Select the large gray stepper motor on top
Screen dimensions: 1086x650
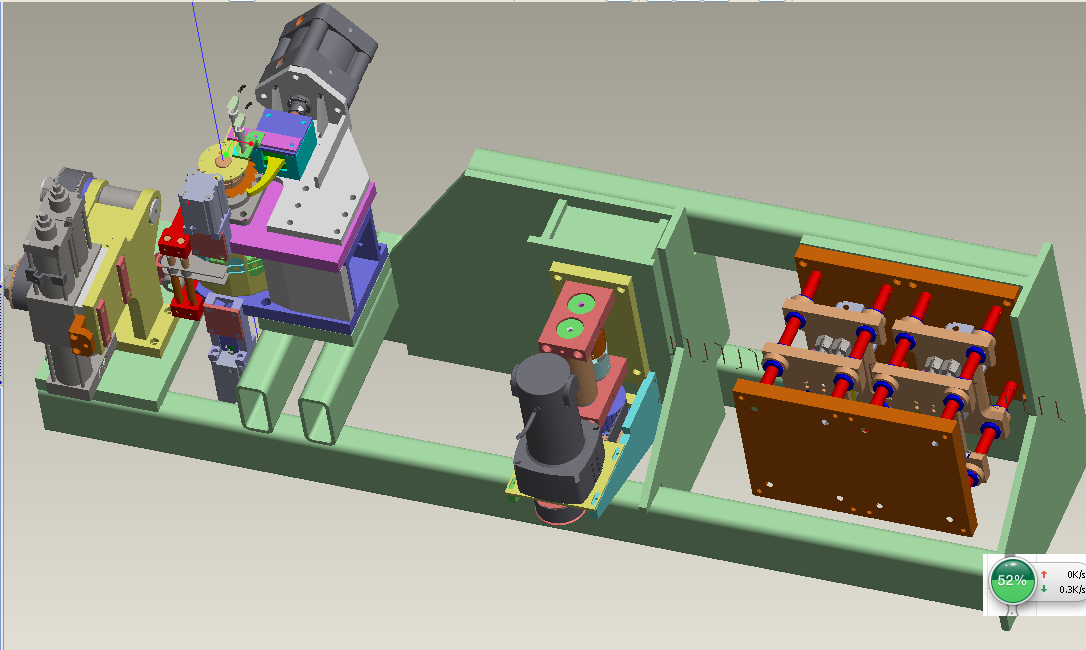pos(317,62)
